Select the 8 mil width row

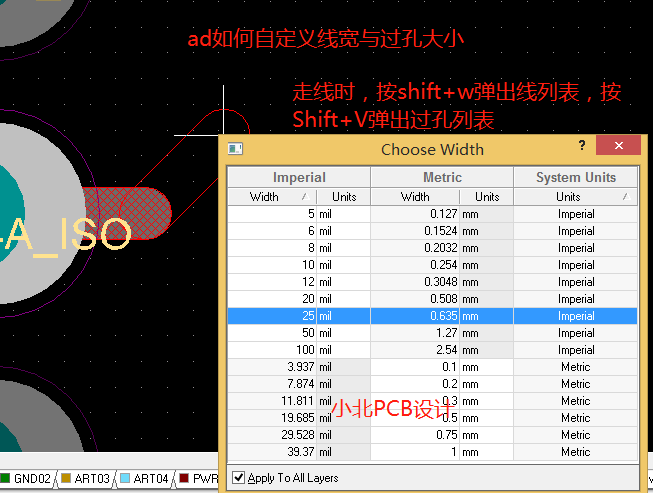(432, 248)
